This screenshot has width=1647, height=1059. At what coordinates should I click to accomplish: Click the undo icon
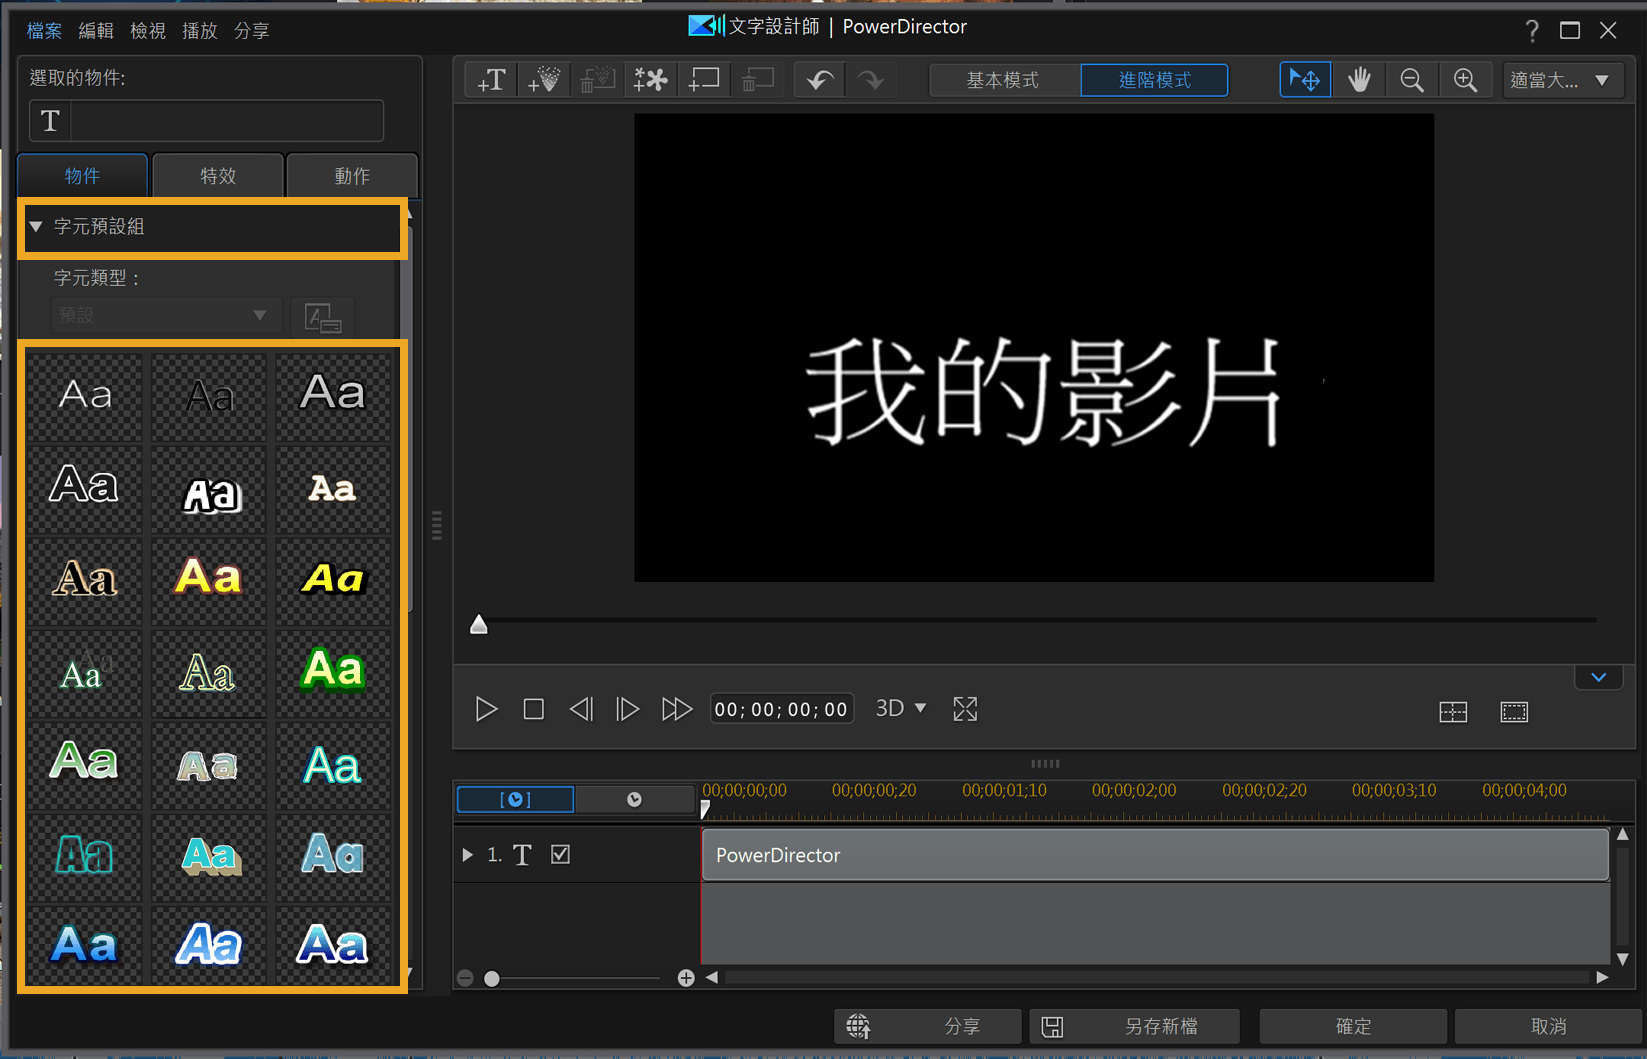click(818, 79)
